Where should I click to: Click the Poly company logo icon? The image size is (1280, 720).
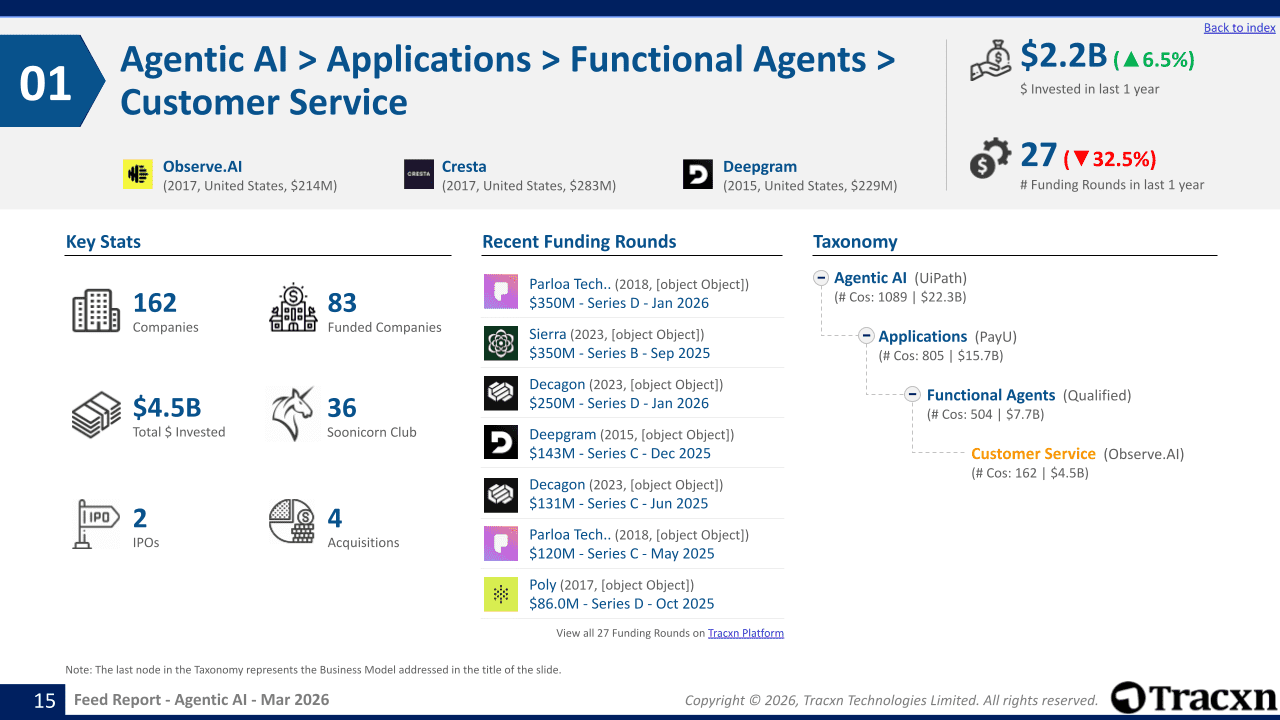pos(501,594)
